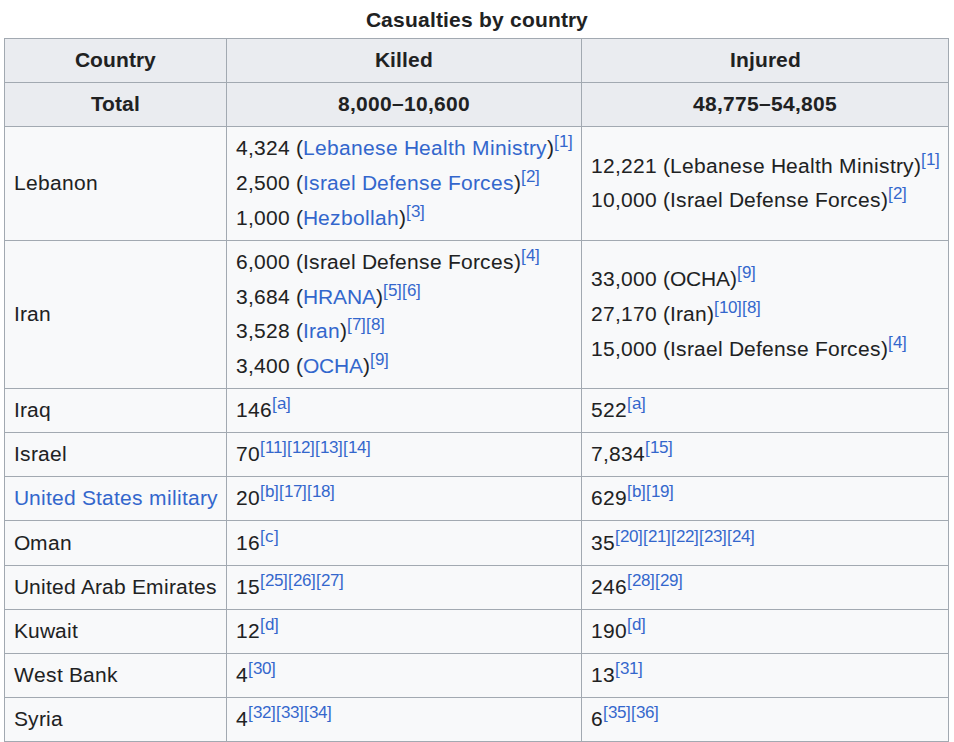Click citation [7] after Iran killed figure
Viewport: 954px width, 742px height.
coord(357,325)
